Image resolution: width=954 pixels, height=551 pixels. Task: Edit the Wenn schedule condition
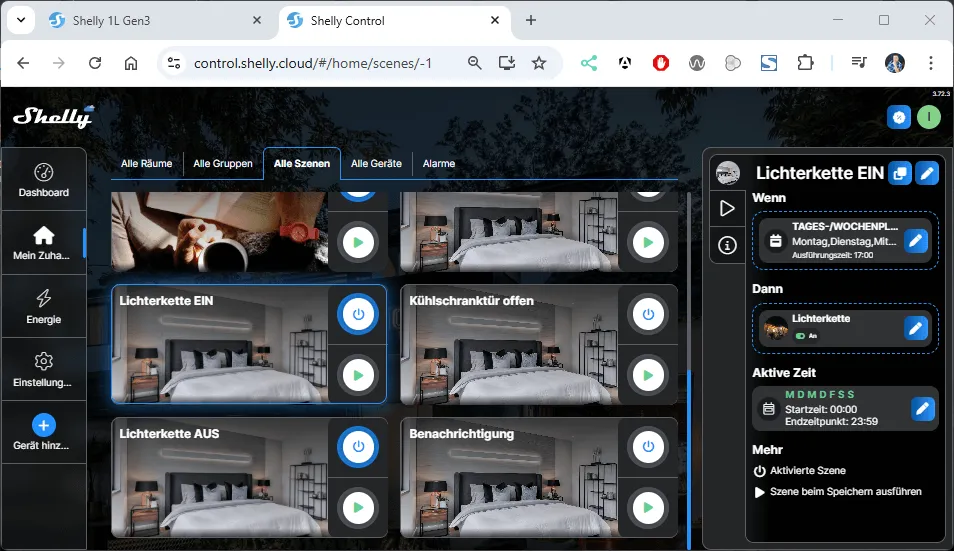[x=916, y=241]
